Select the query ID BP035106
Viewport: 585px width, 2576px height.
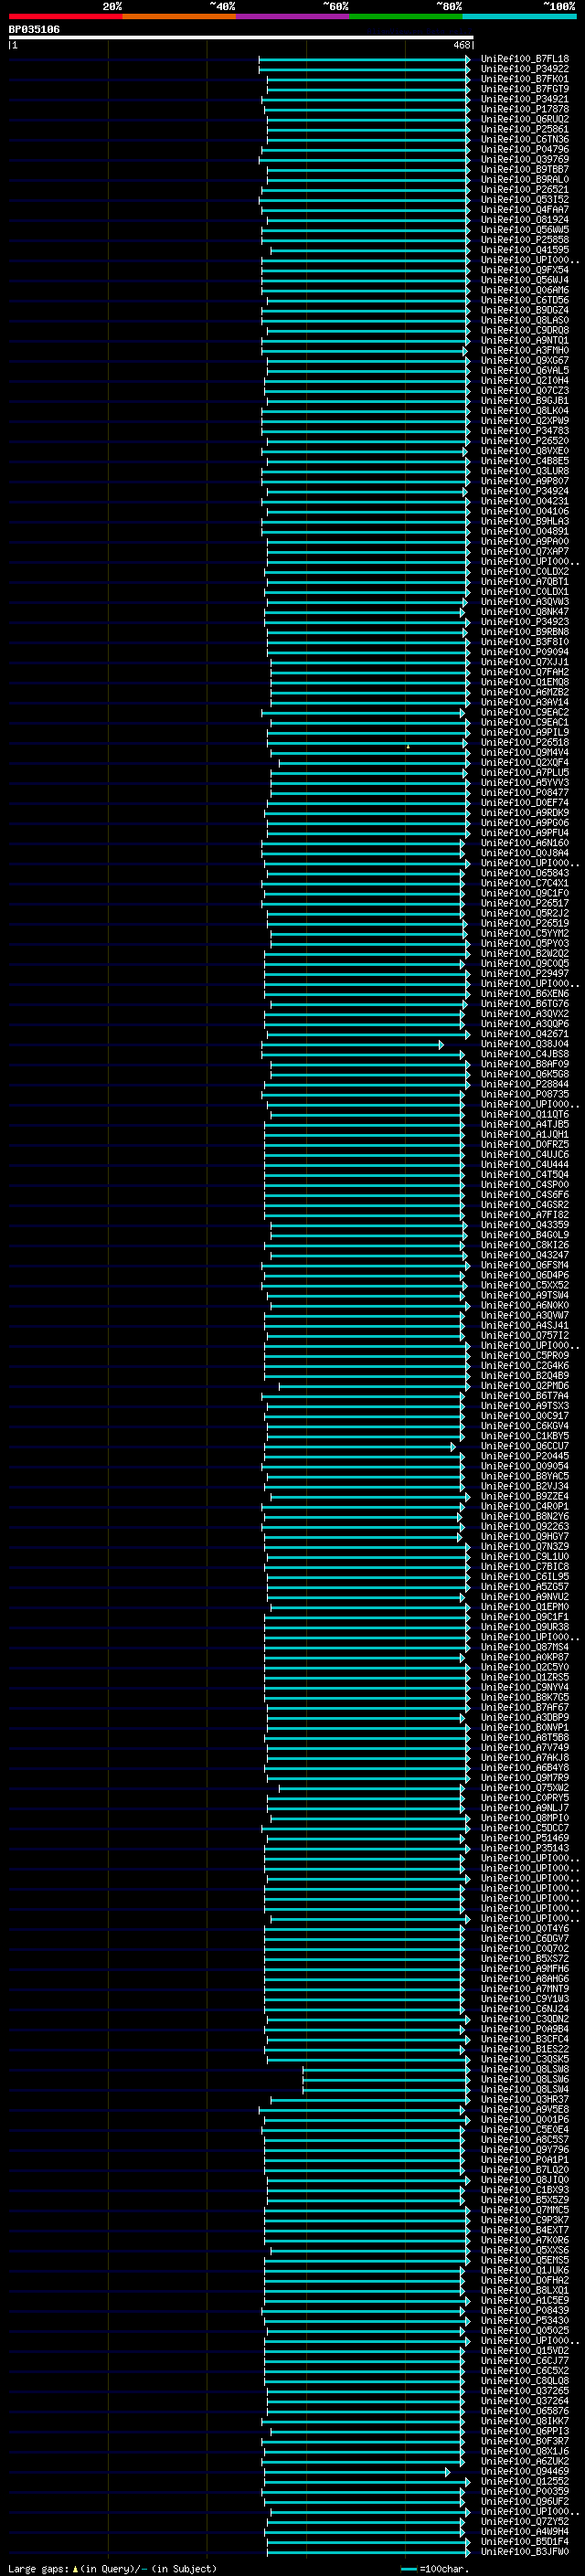(34, 29)
